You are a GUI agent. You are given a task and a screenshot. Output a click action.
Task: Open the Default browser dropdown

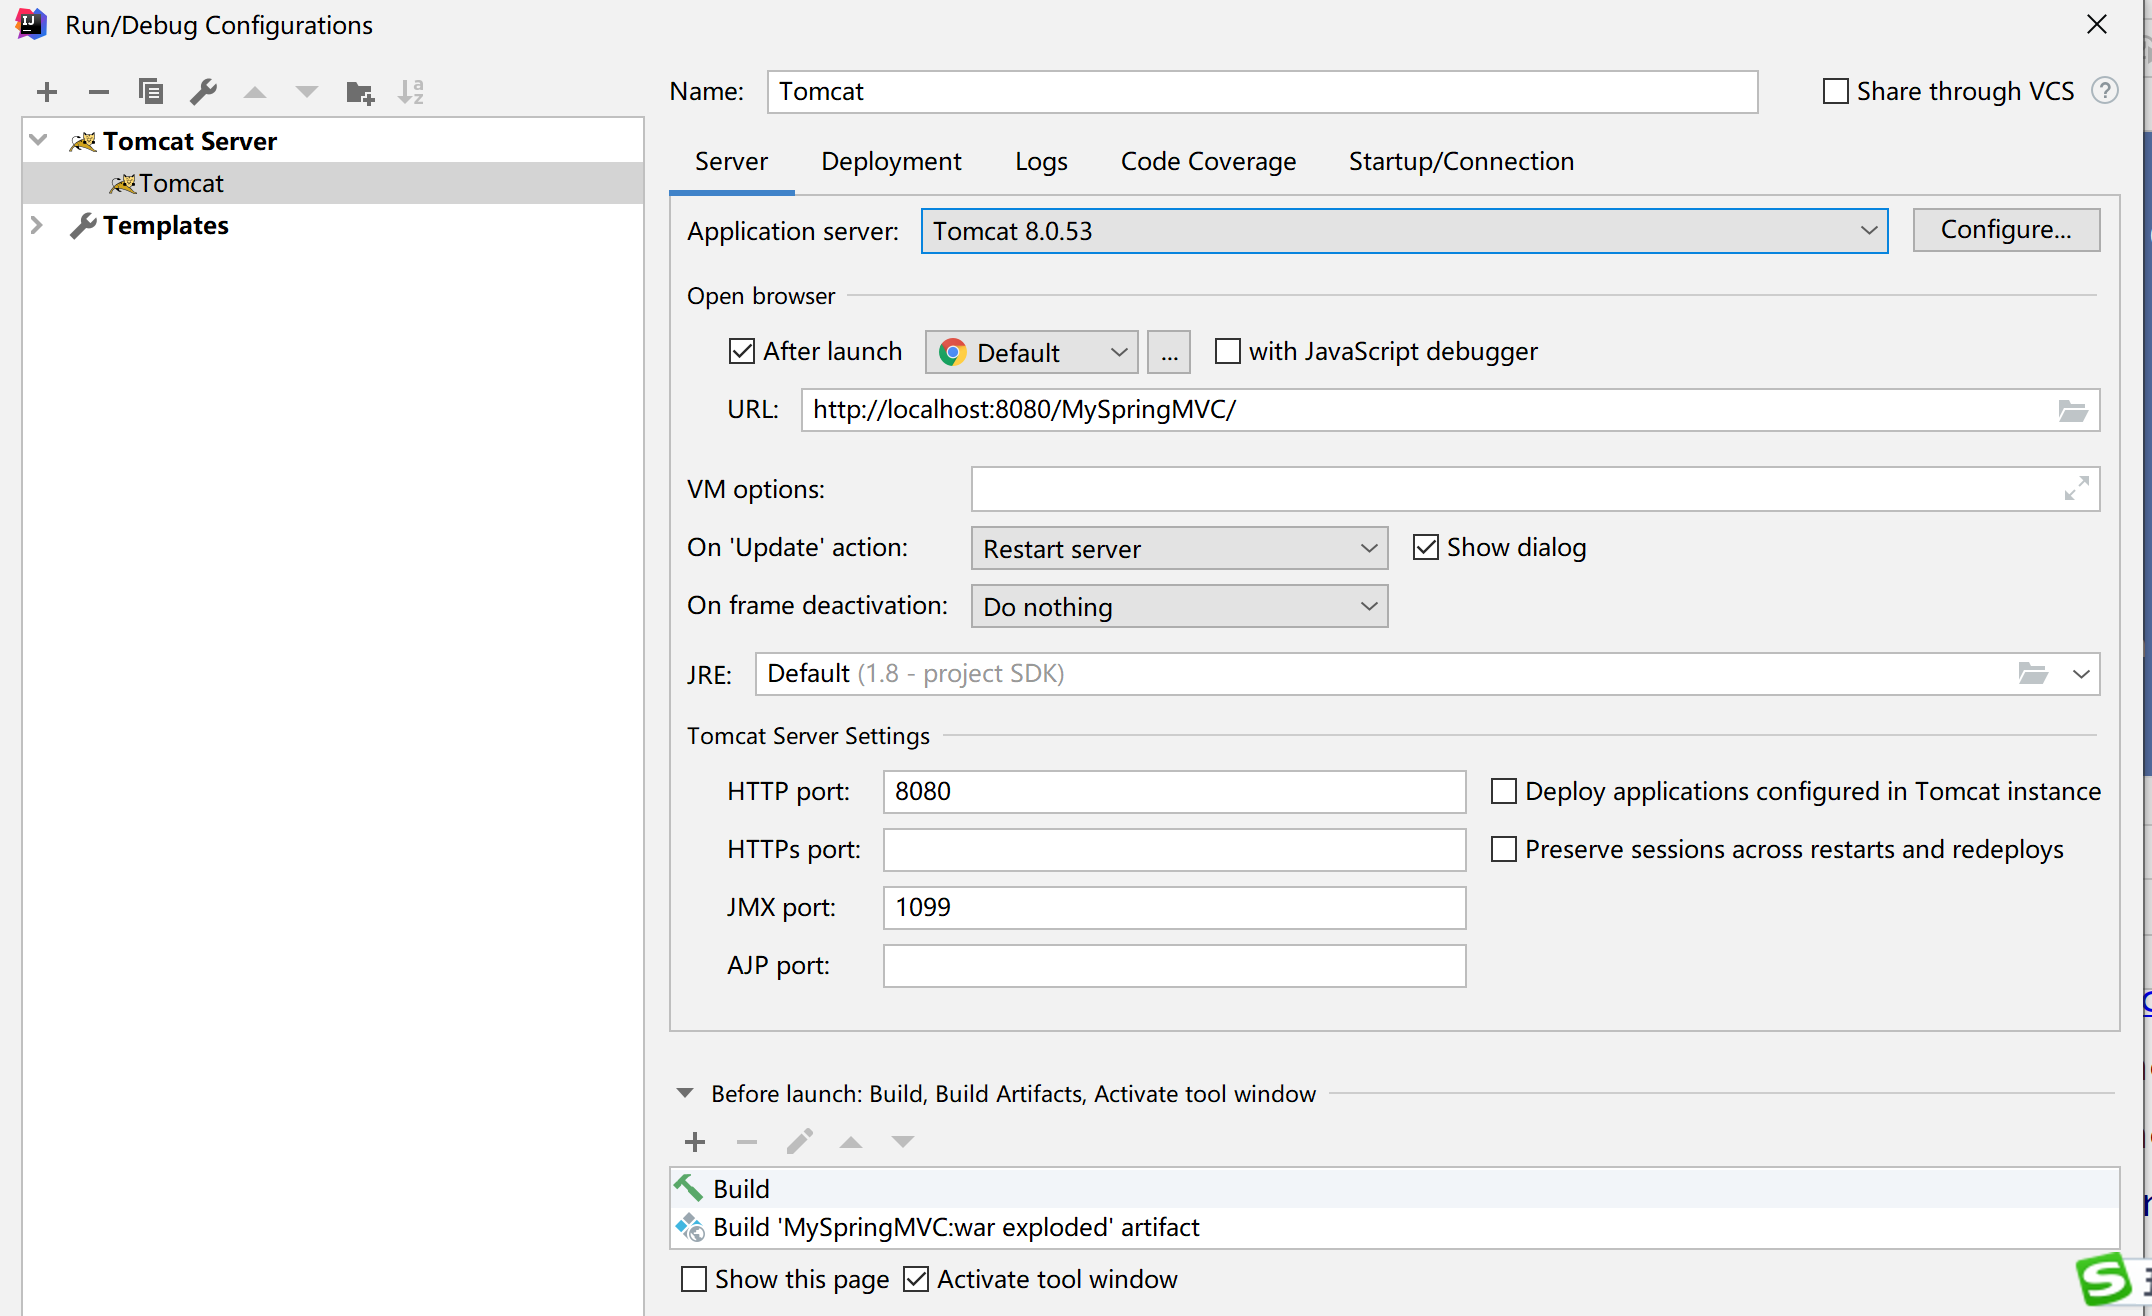(x=1031, y=352)
